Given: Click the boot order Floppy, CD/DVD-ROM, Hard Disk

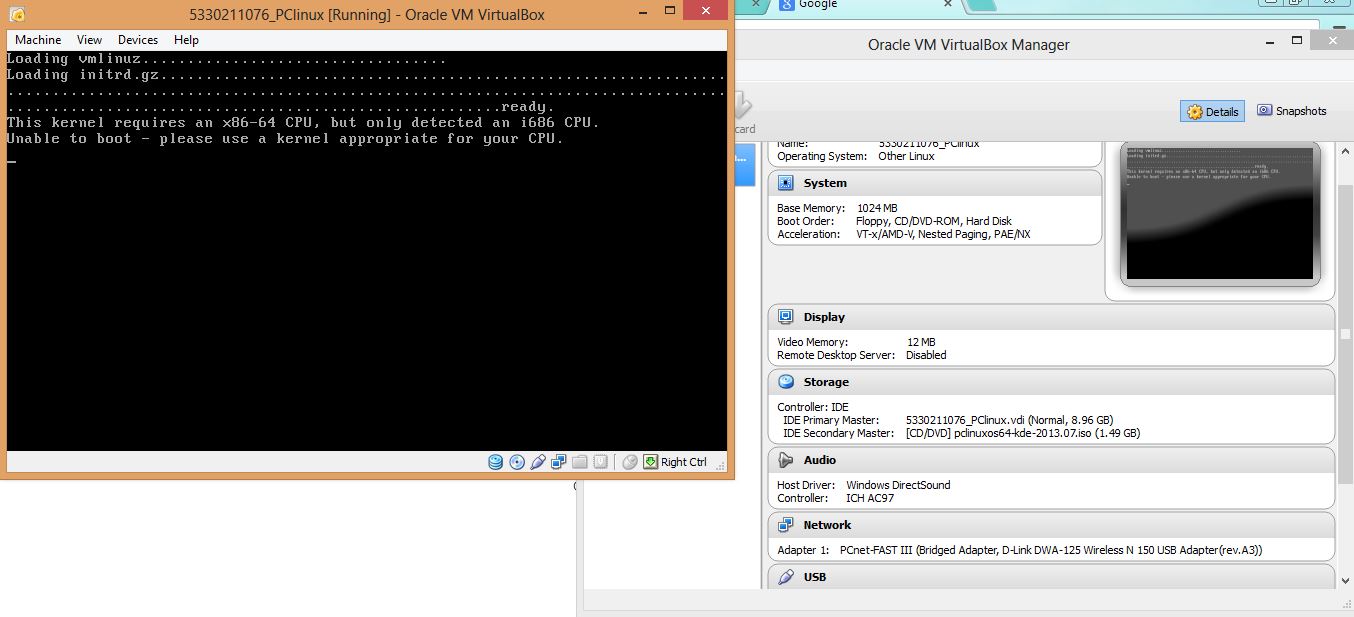Looking at the screenshot, I should pyautogui.click(x=934, y=221).
